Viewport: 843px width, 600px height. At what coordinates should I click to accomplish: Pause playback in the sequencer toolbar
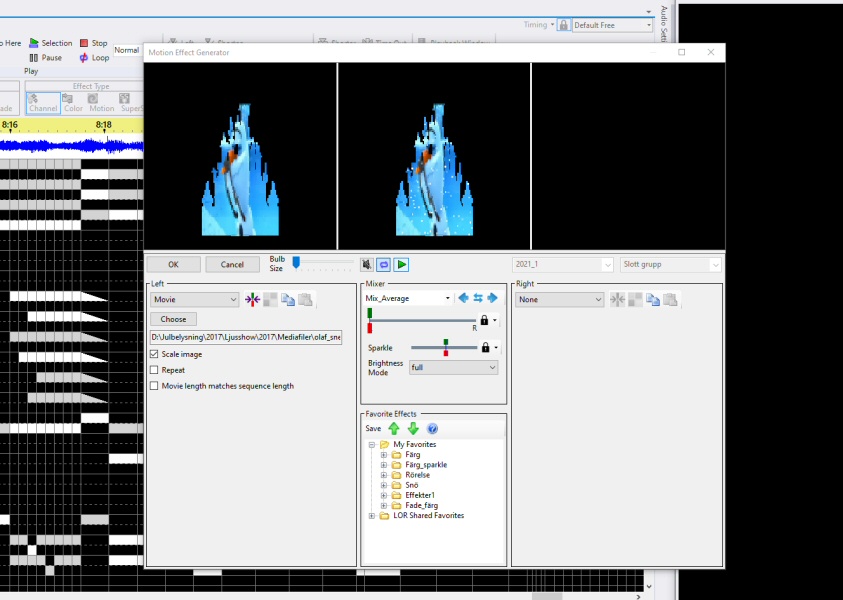tap(45, 58)
